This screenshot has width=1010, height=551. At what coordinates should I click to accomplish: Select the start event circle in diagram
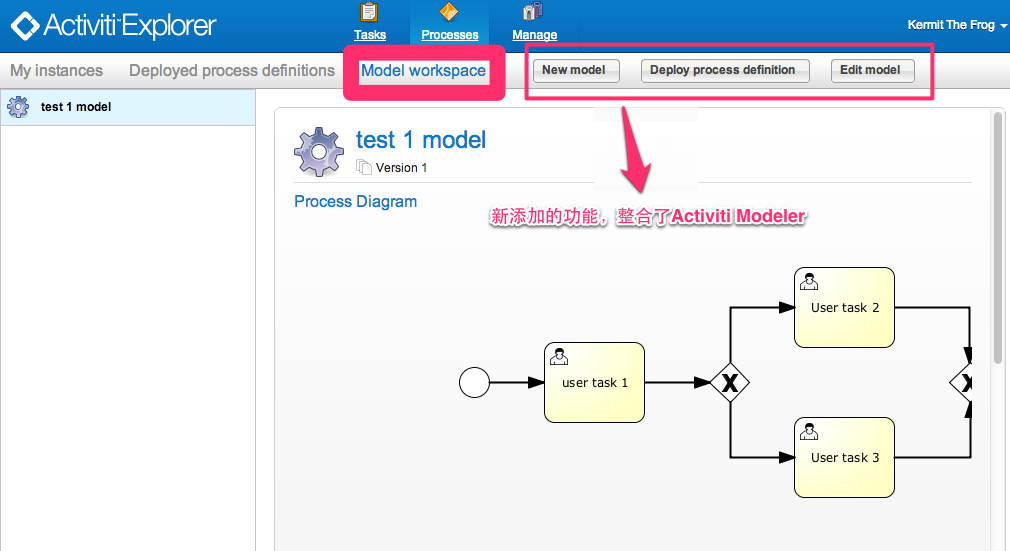coord(474,382)
